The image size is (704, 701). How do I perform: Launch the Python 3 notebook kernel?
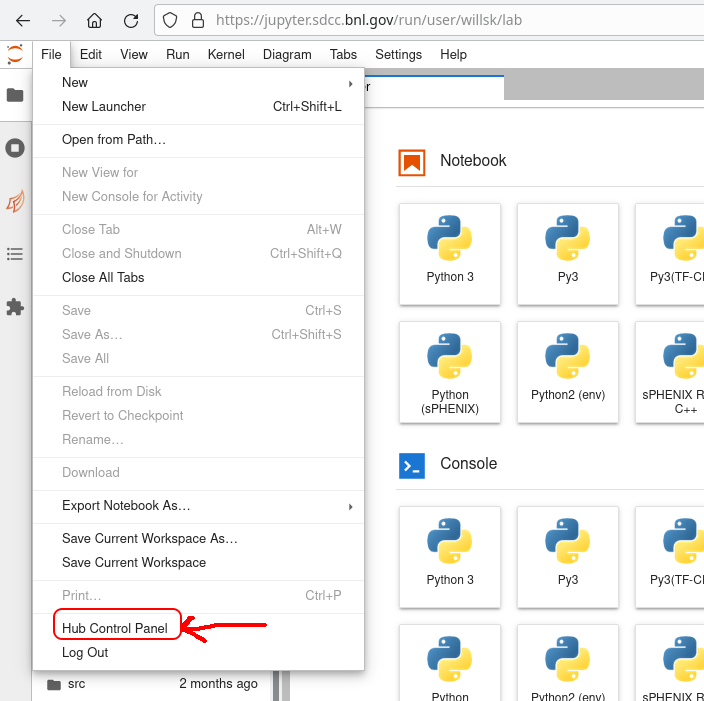(x=450, y=254)
